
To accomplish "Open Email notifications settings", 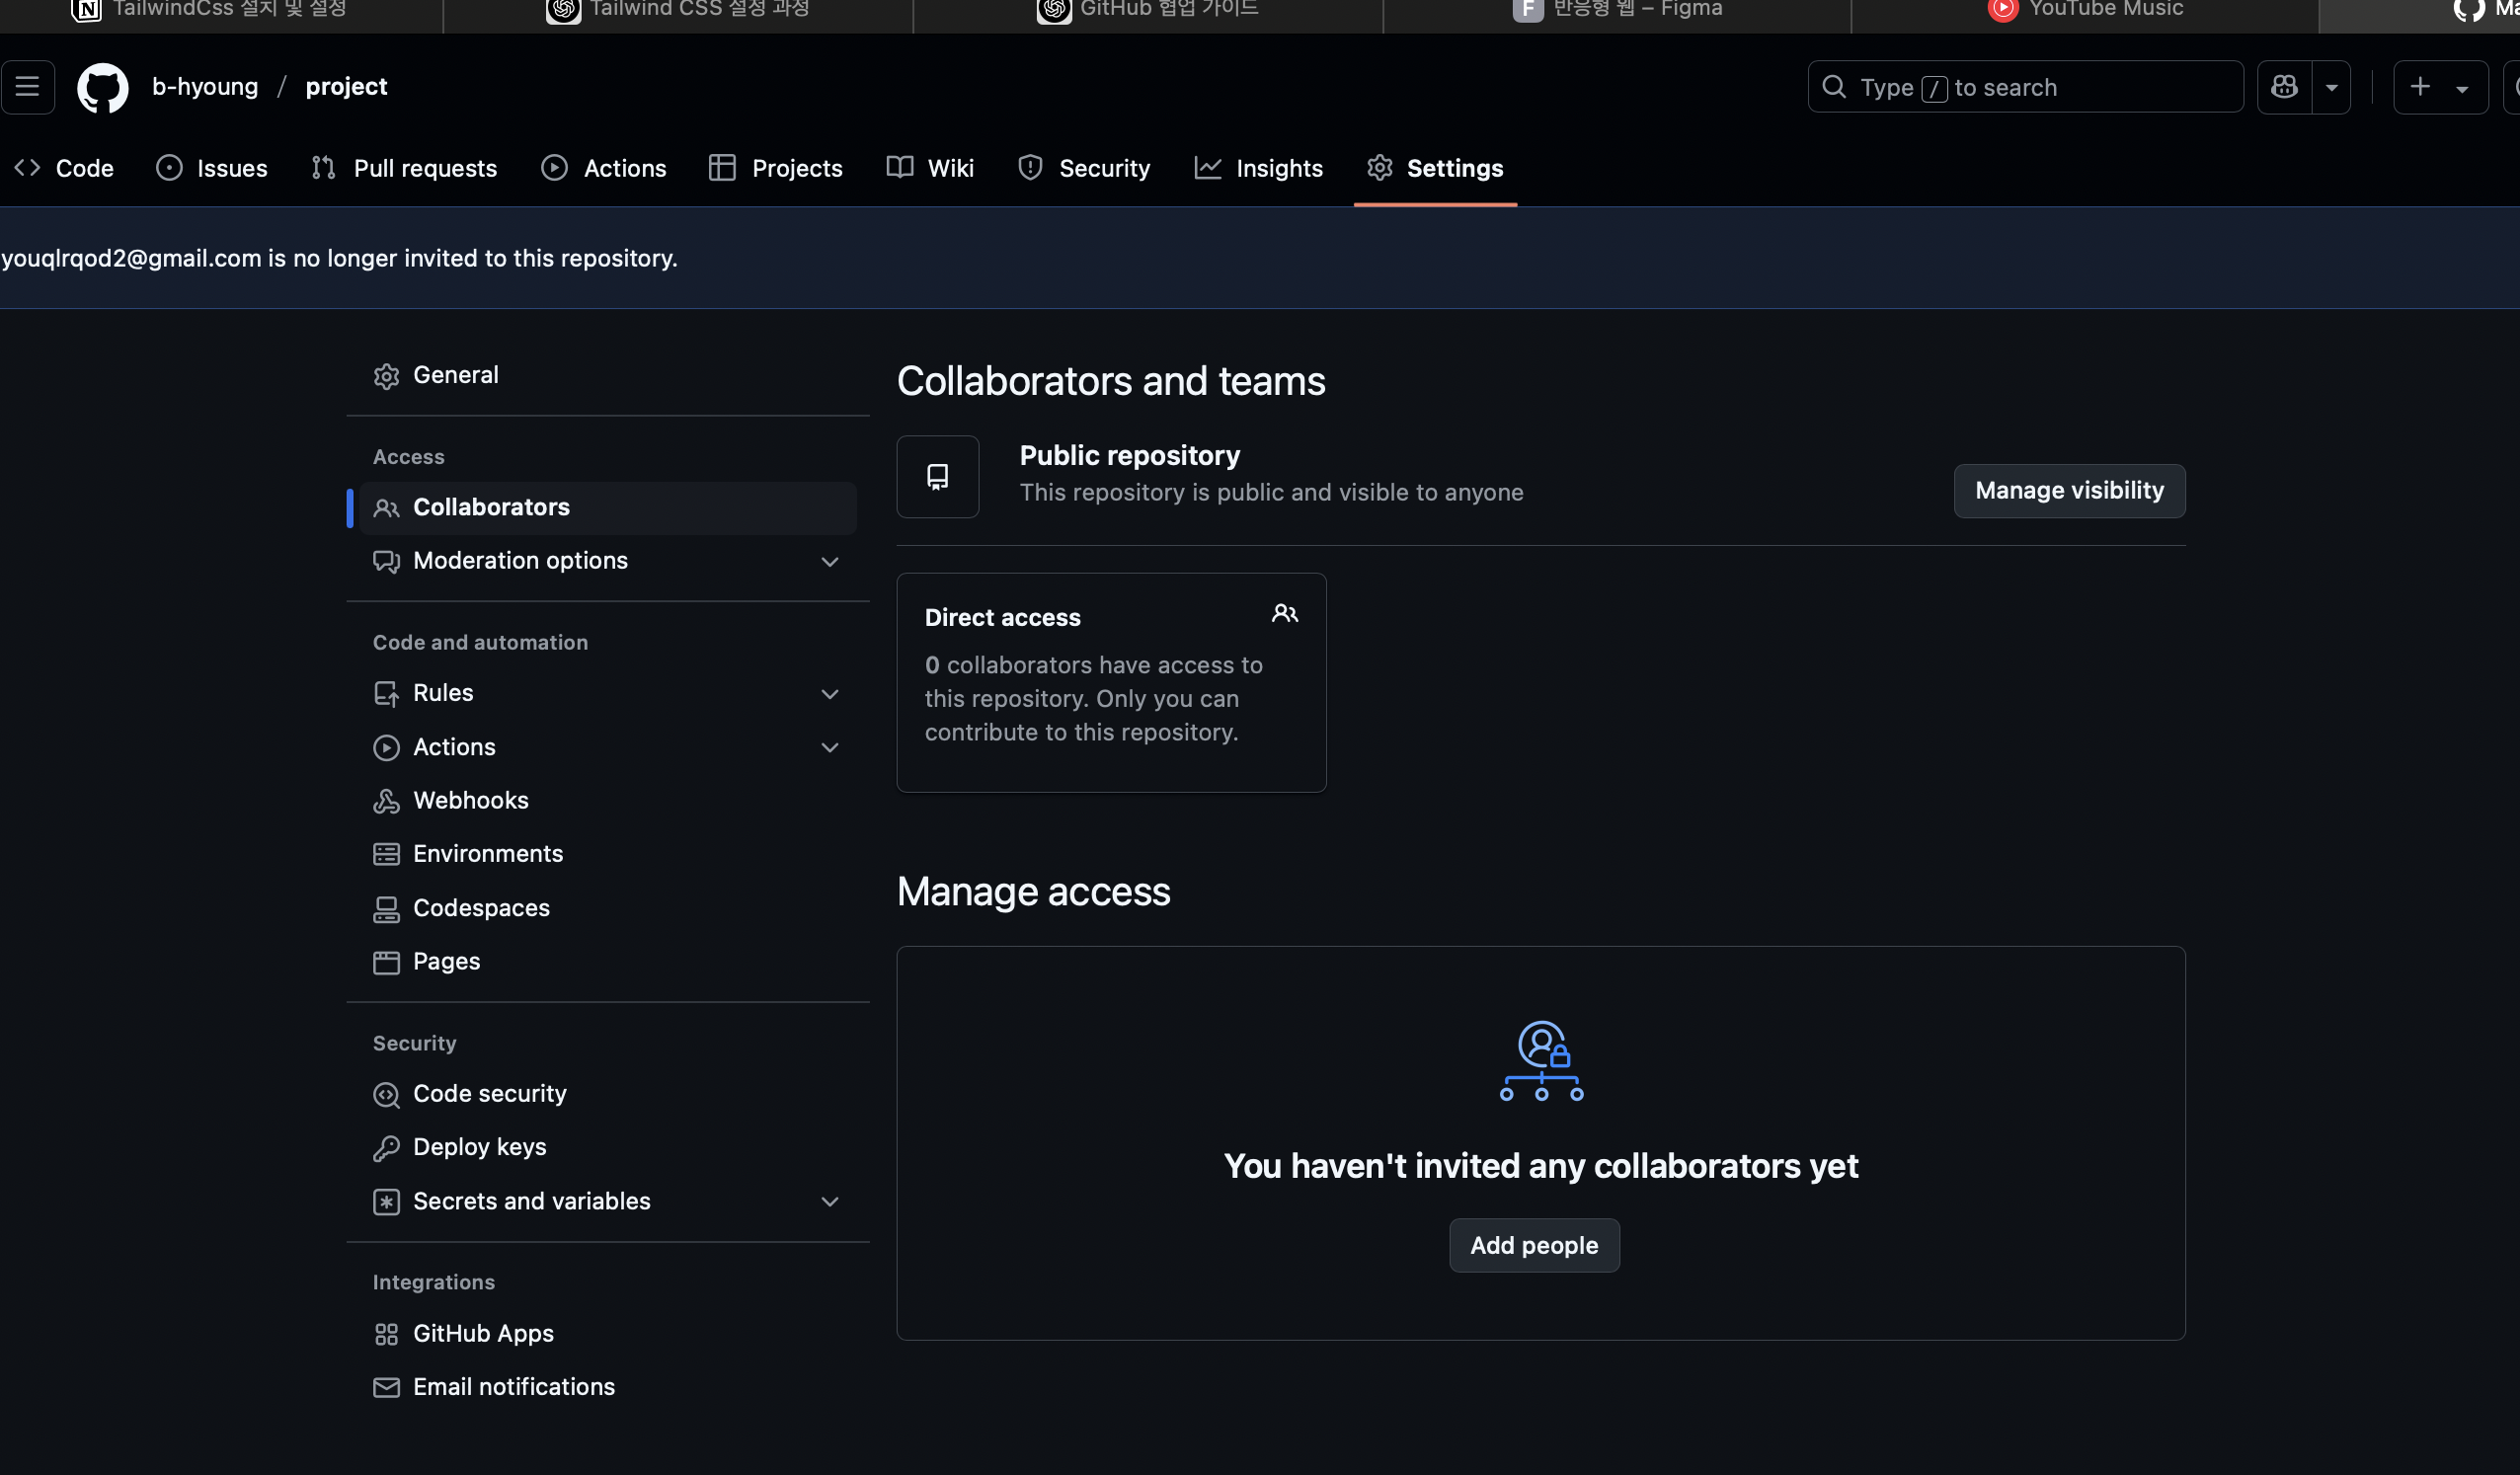I will coord(514,1386).
